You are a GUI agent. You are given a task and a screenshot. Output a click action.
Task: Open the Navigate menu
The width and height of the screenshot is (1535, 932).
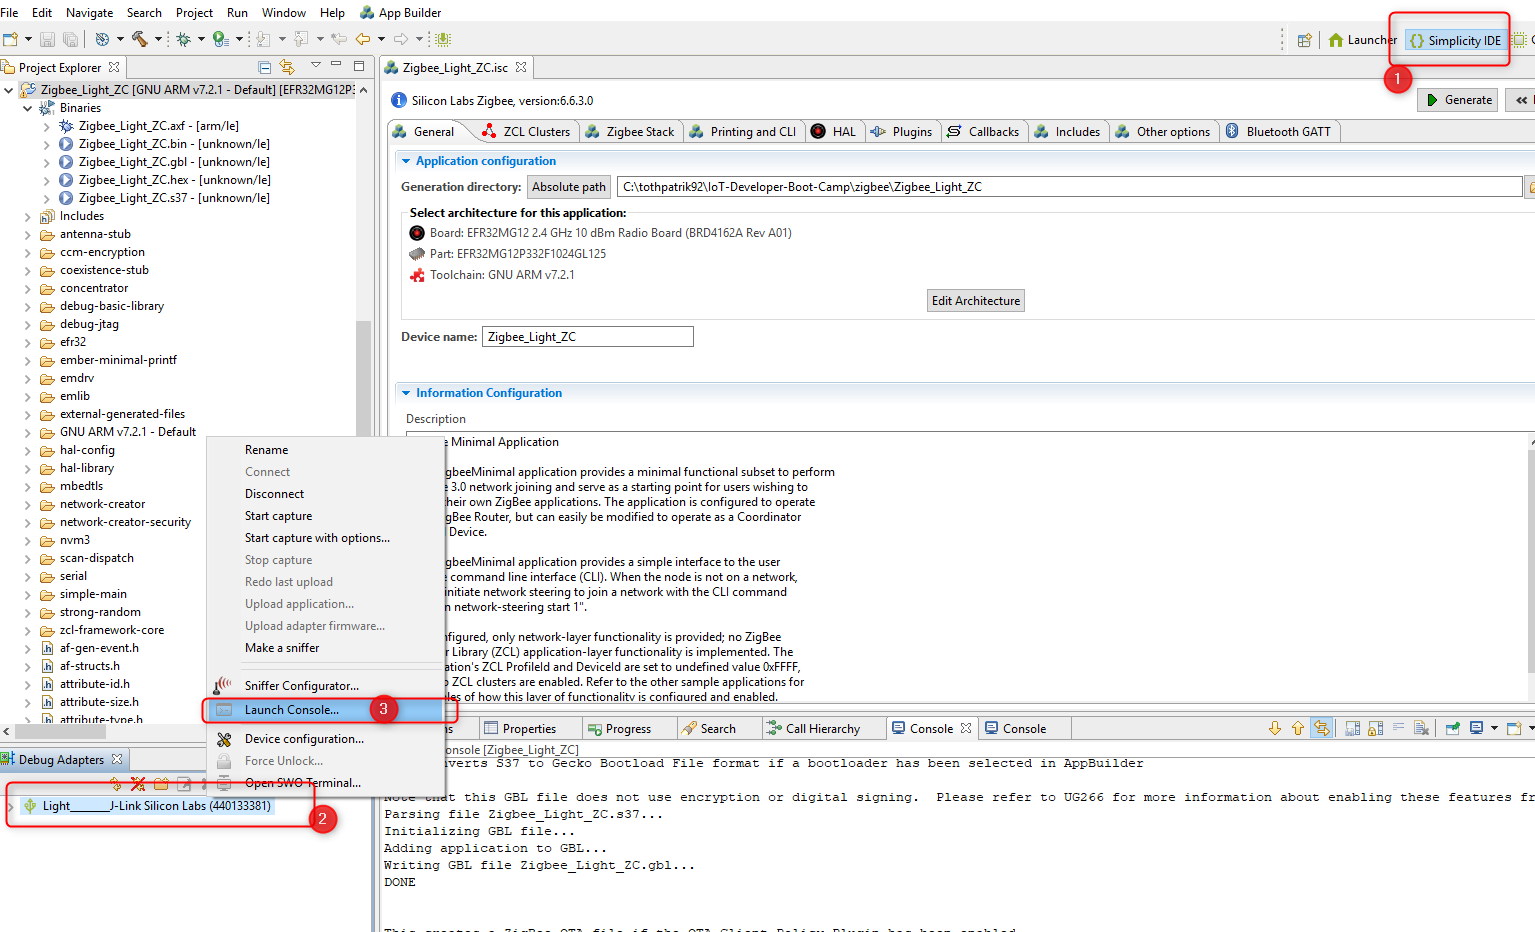[89, 12]
